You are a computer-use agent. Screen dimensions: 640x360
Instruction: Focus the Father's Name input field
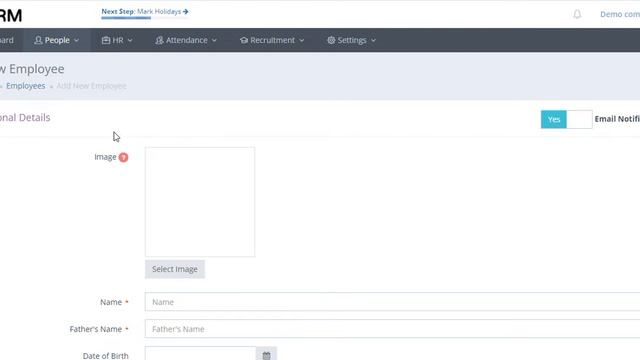392,329
